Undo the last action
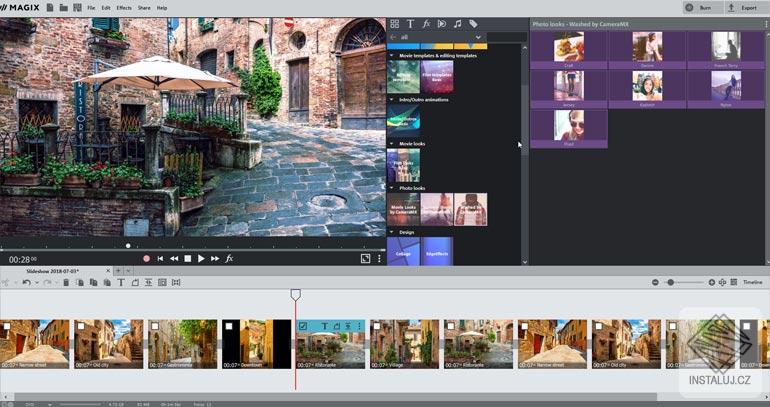The image size is (770, 407). 27,282
